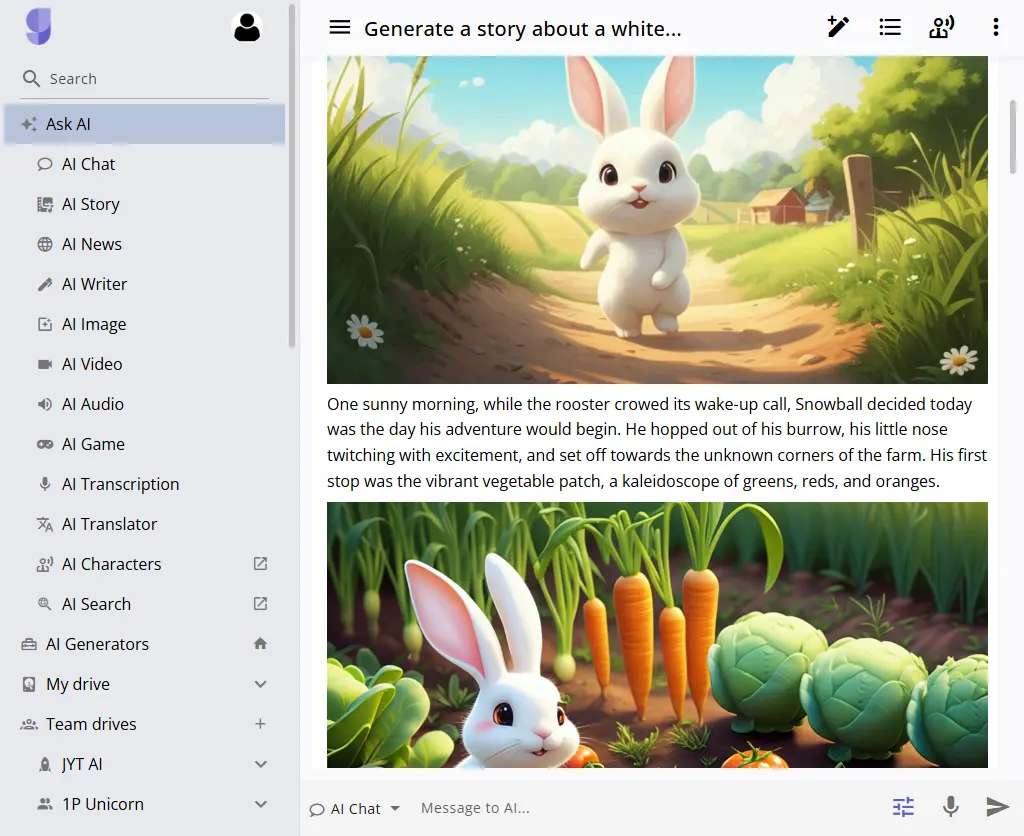The height and width of the screenshot is (836, 1024).
Task: Open 1P Unicorn team drive
Action: [x=144, y=804]
